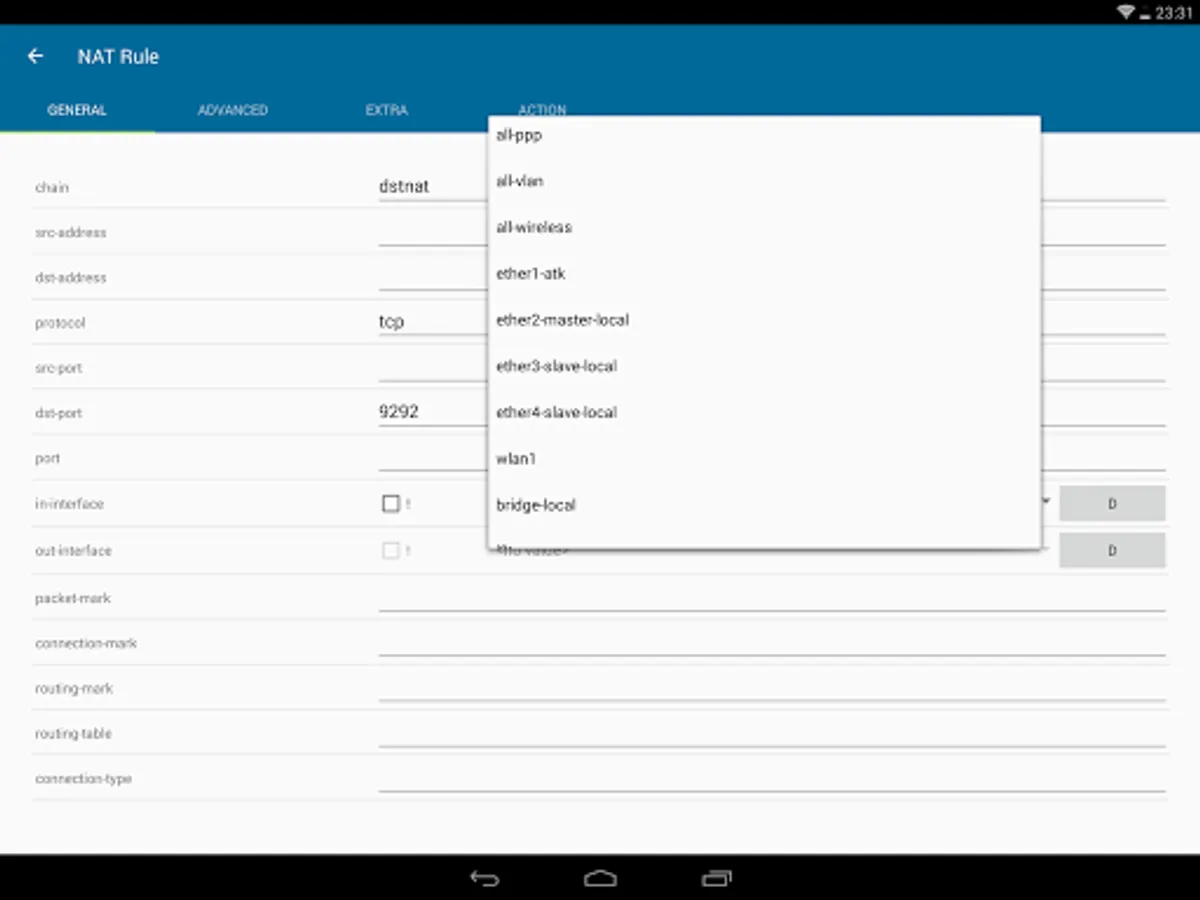Click the NAT Rule title
This screenshot has width=1200, height=900.
(118, 57)
